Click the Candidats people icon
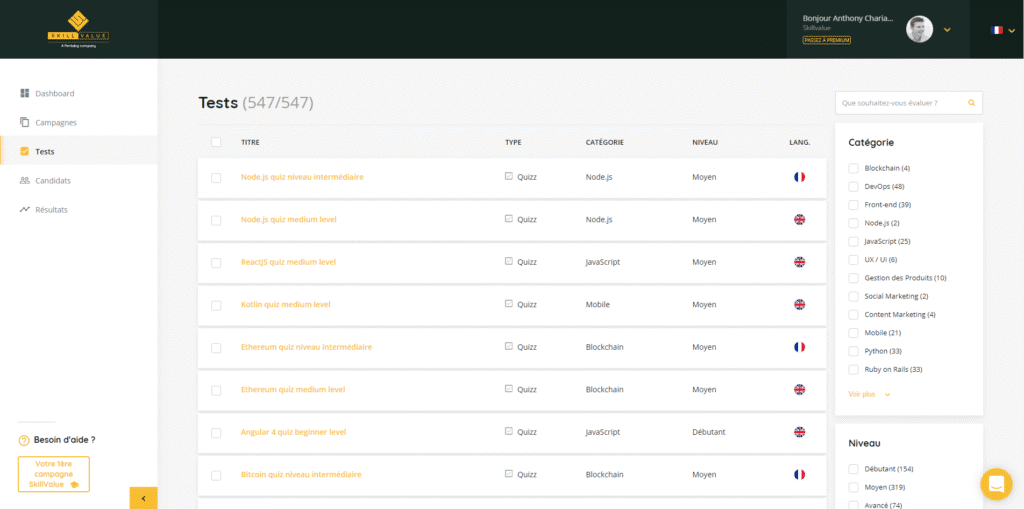Image resolution: width=1024 pixels, height=509 pixels. (25, 181)
